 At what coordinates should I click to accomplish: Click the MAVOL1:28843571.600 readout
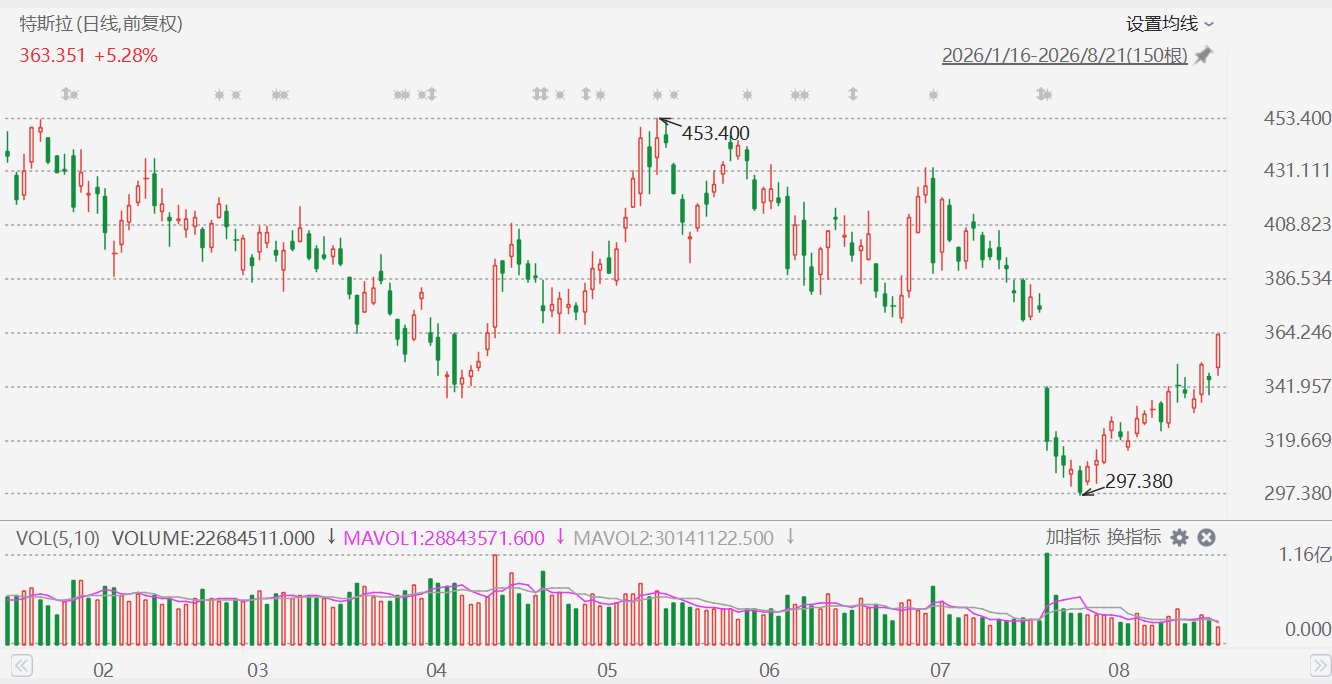point(444,538)
